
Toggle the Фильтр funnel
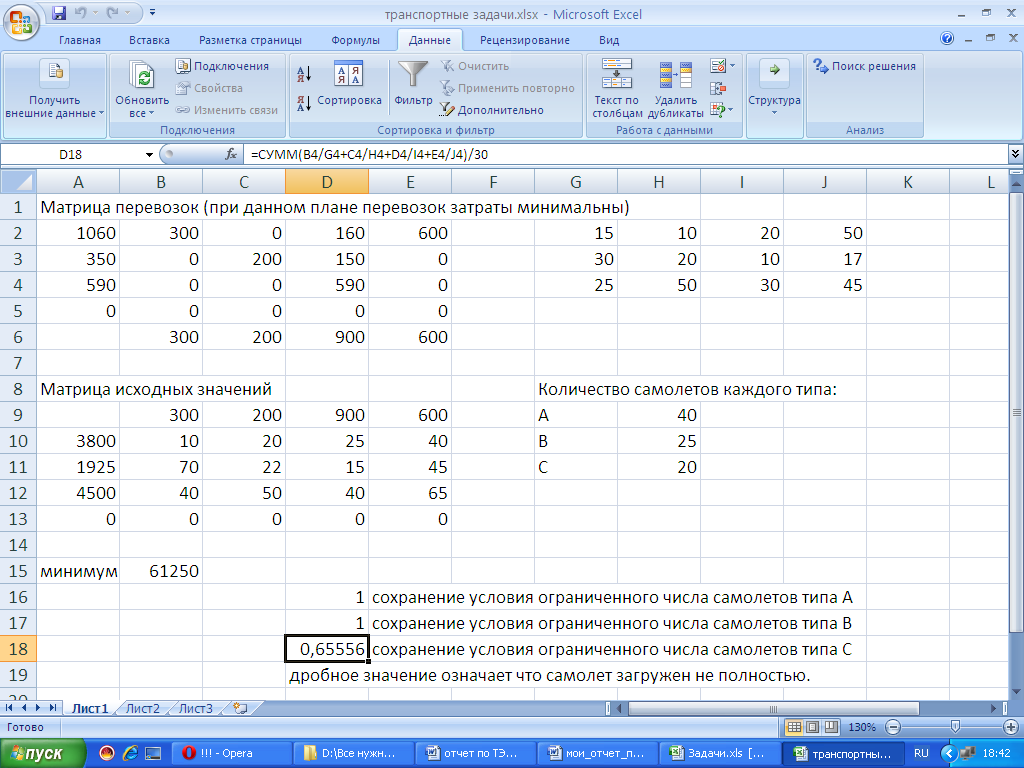pyautogui.click(x=413, y=84)
